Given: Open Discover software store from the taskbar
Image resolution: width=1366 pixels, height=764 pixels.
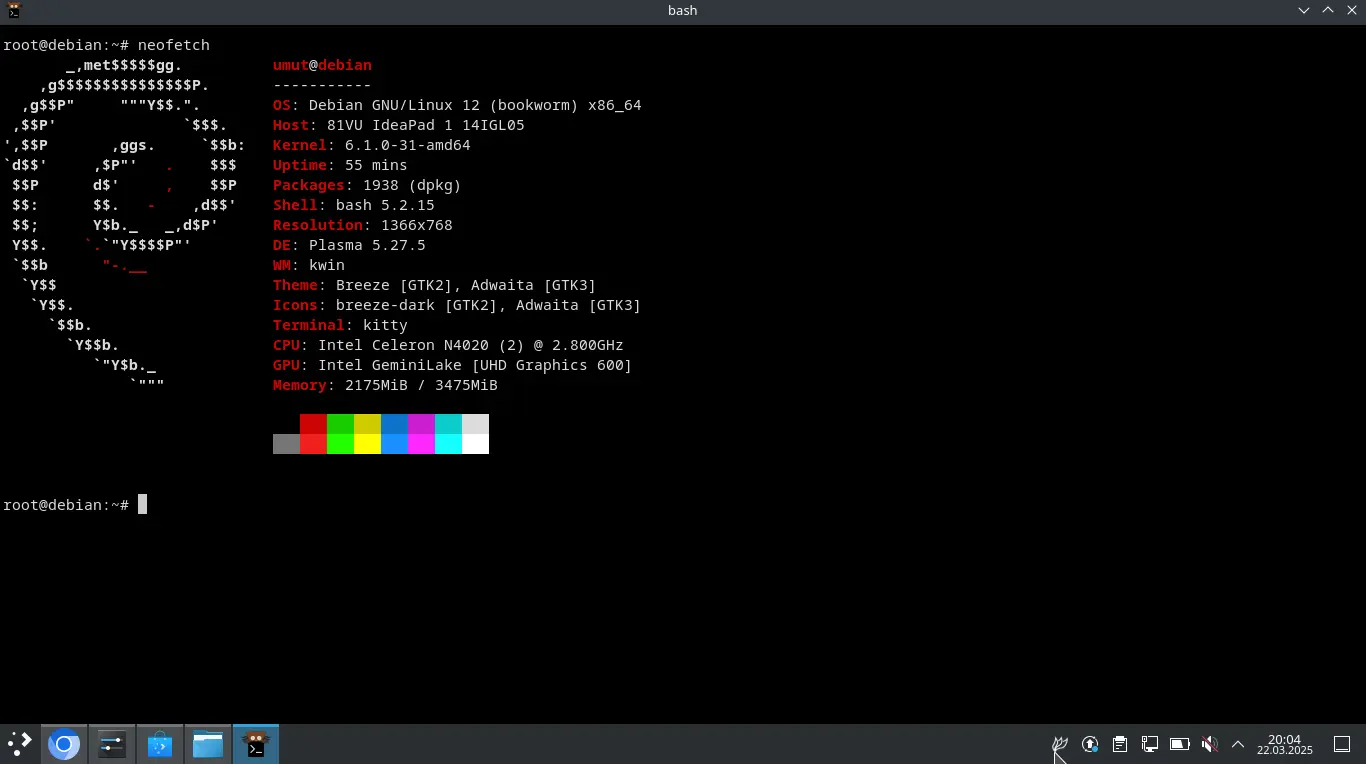Looking at the screenshot, I should [160, 744].
